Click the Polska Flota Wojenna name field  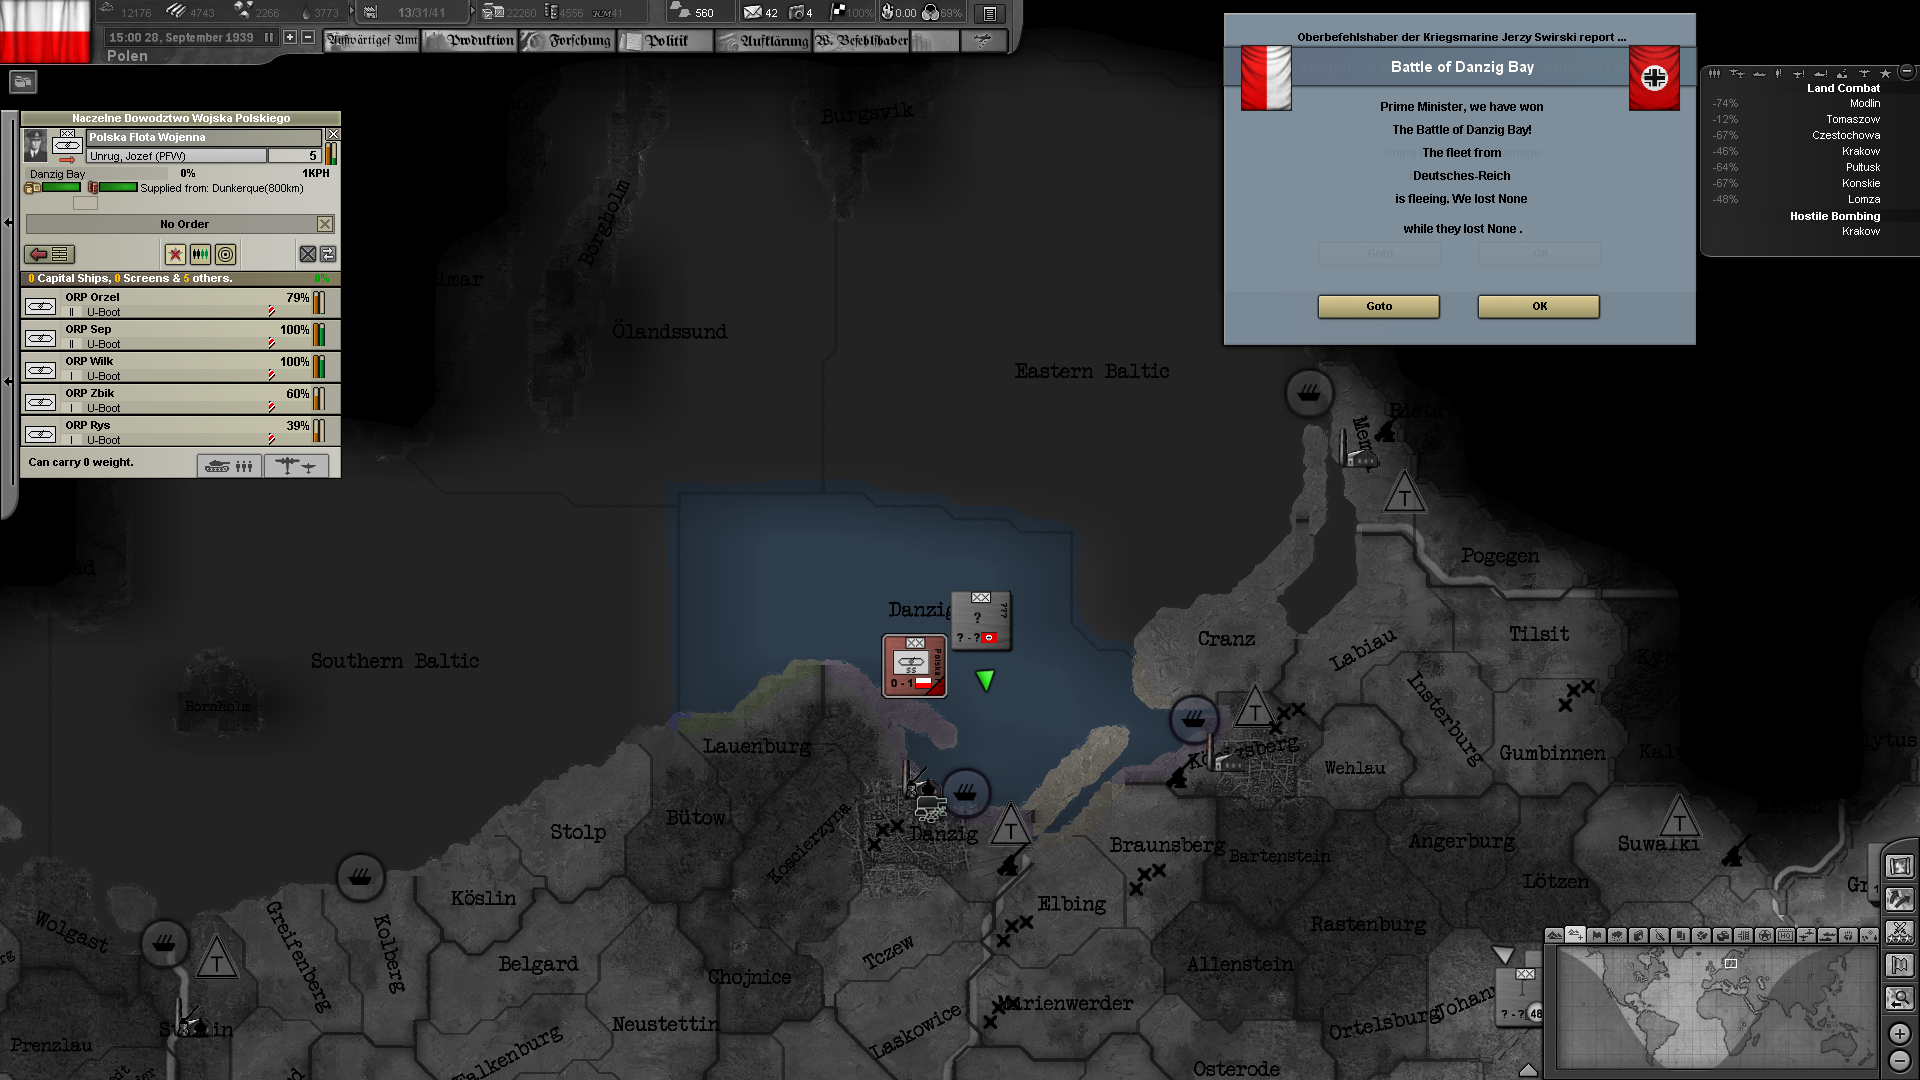tap(204, 137)
